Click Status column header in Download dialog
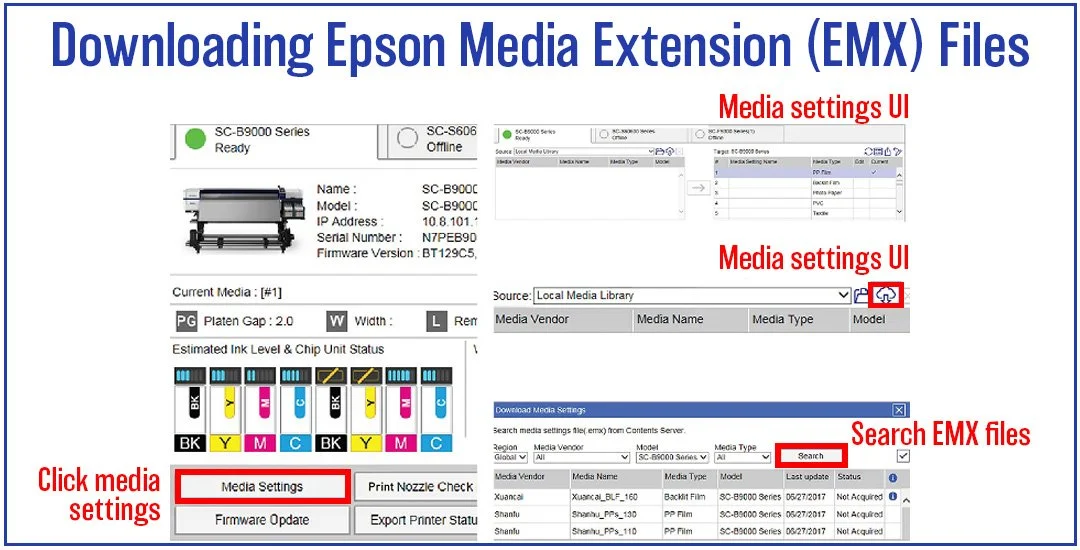 pos(859,476)
